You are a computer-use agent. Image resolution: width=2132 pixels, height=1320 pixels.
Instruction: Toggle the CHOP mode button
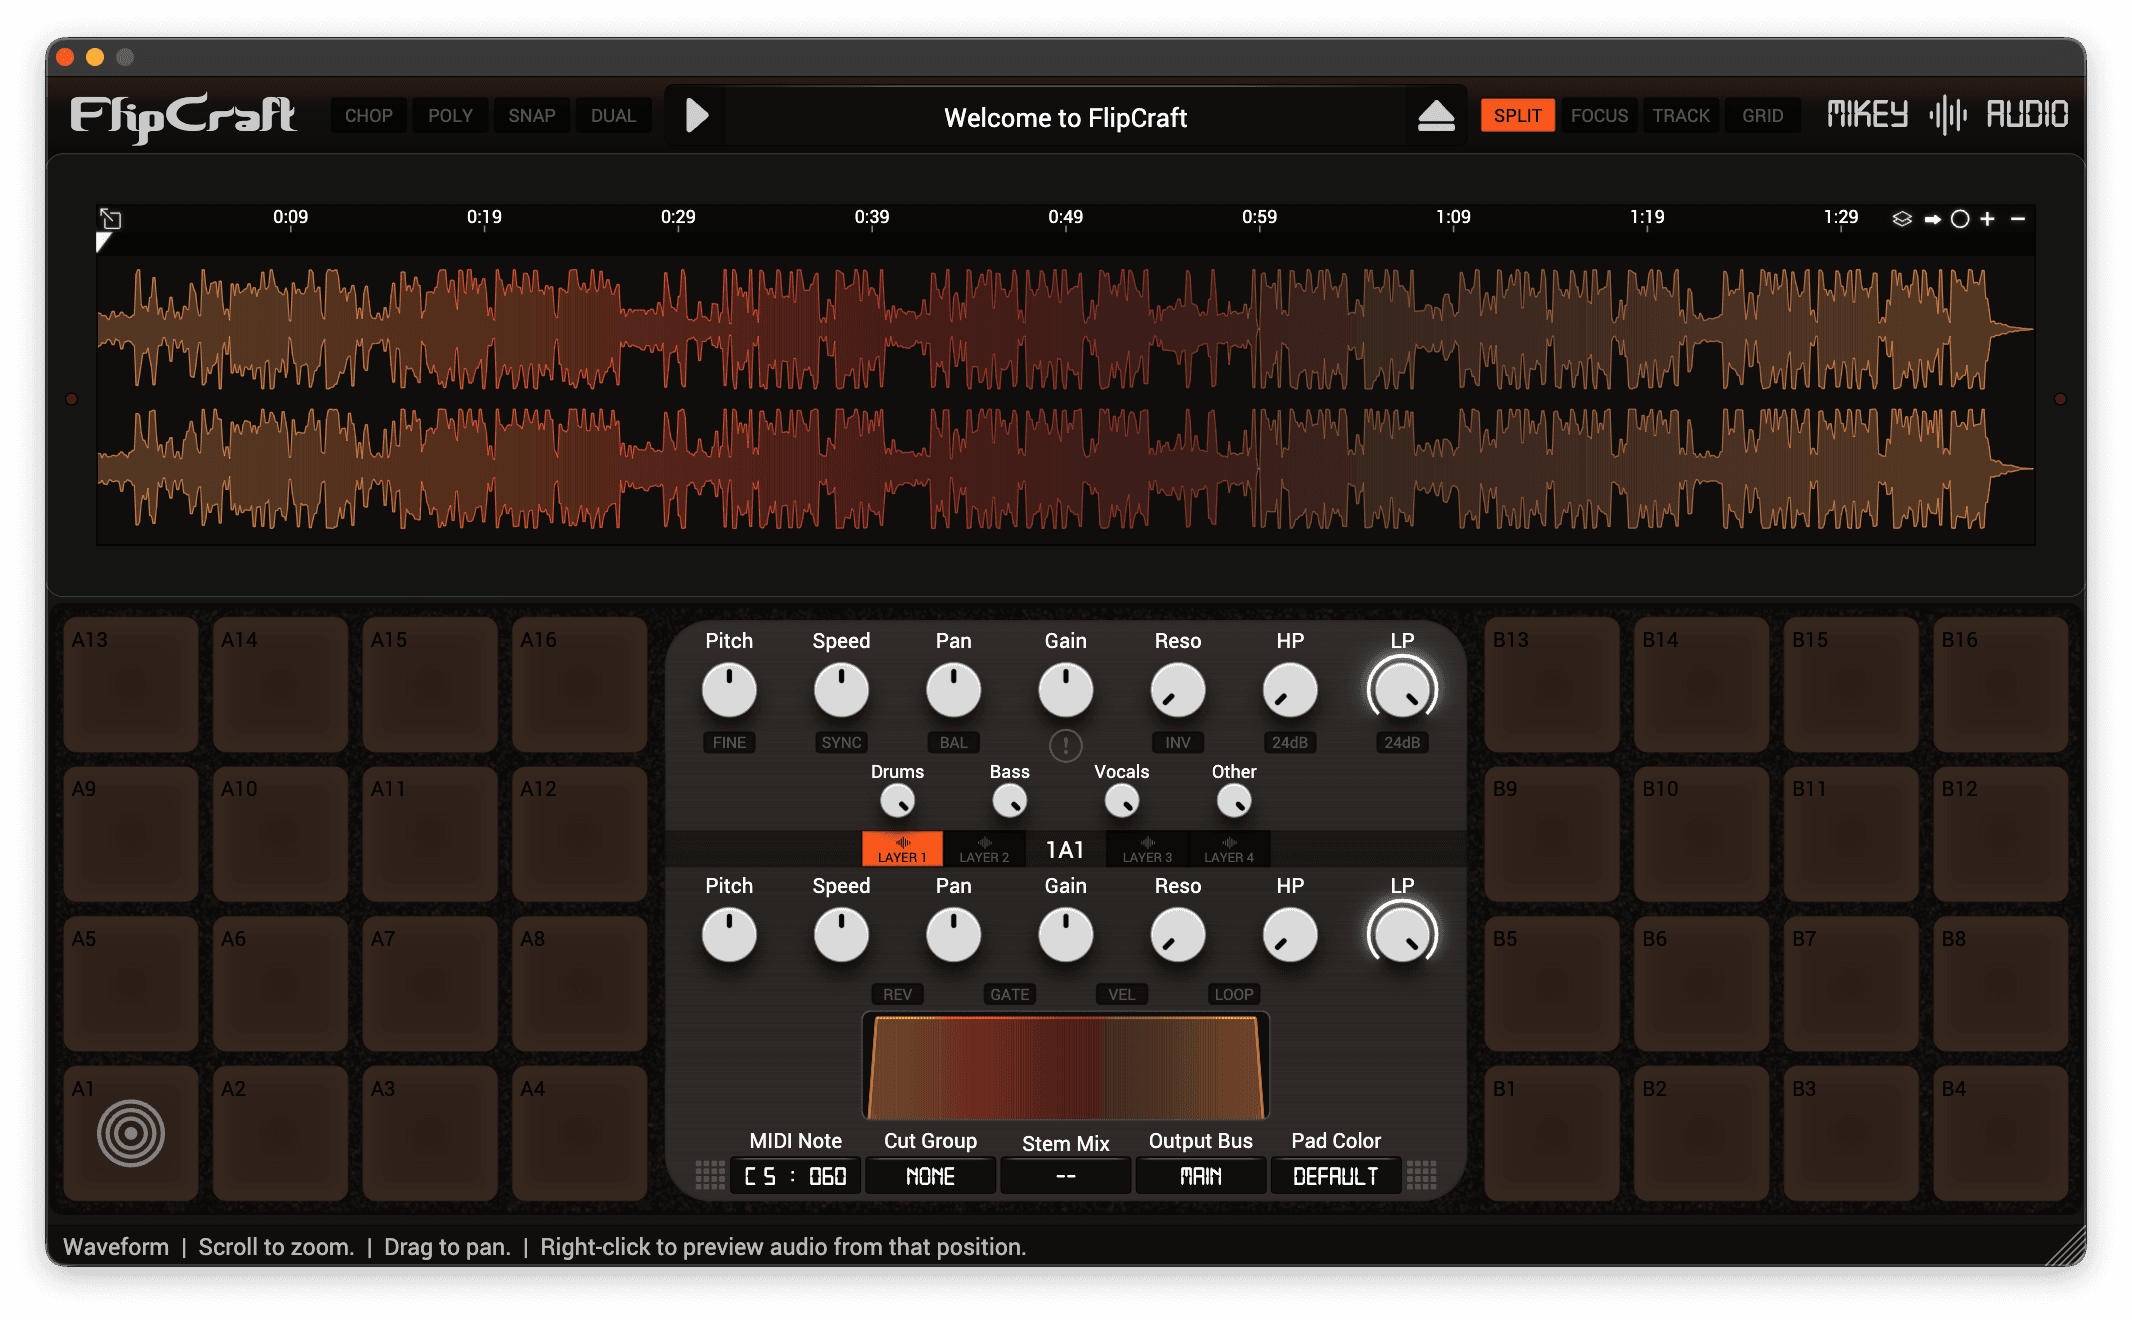(x=368, y=116)
